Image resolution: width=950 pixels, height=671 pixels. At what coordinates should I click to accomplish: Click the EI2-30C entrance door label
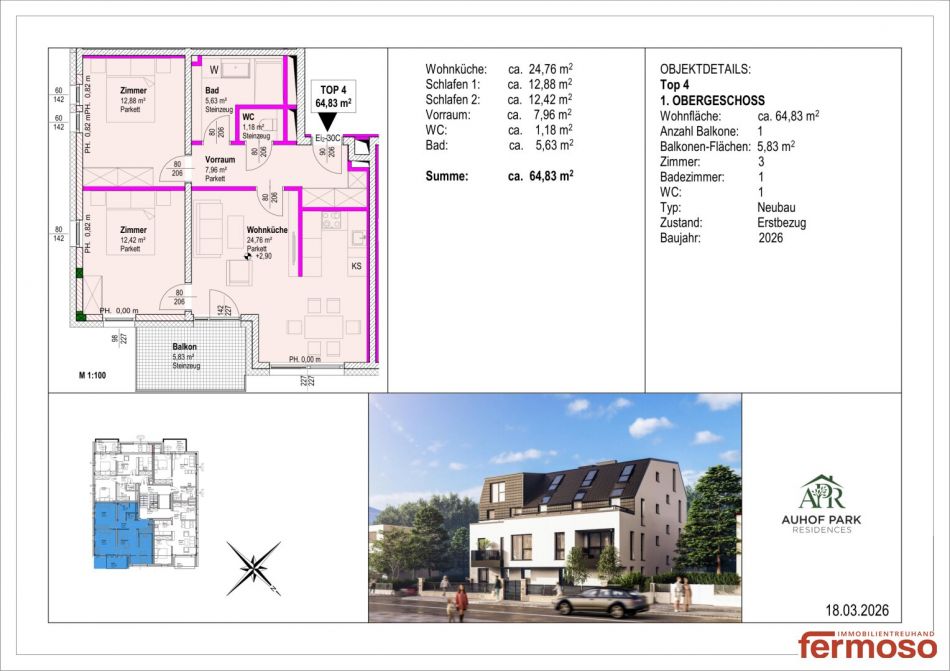tap(328, 139)
